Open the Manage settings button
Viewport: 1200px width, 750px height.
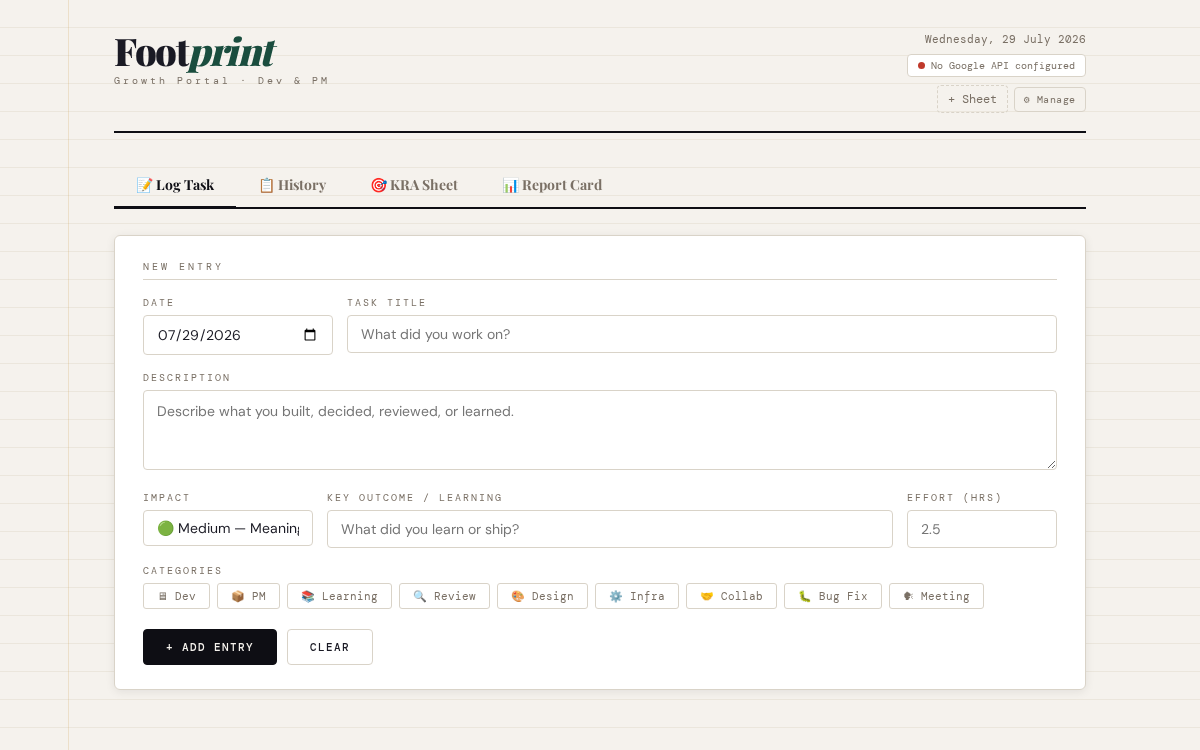[x=1050, y=99]
